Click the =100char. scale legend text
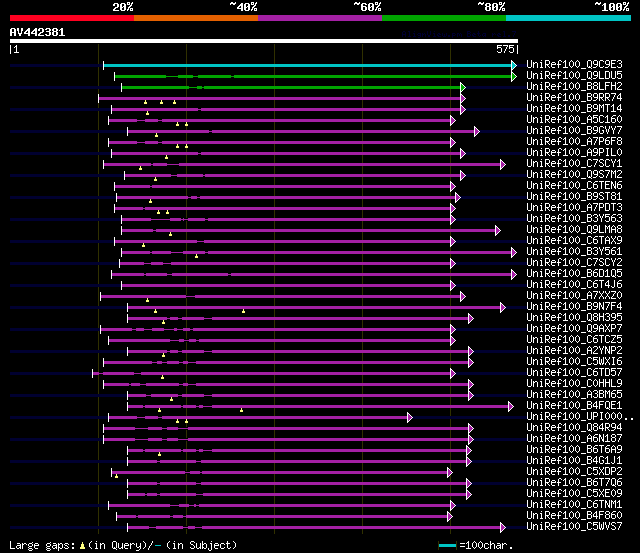 pos(486,546)
